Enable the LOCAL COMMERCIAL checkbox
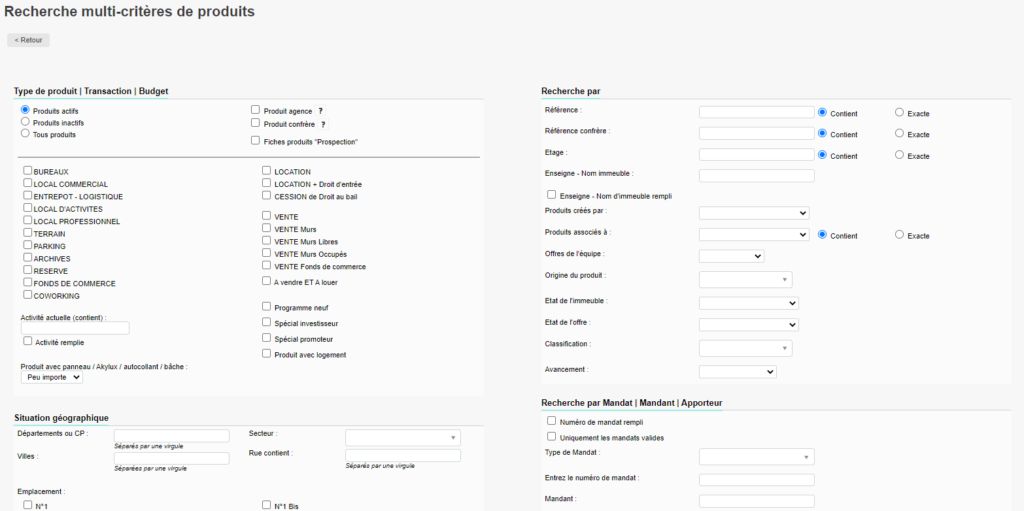1024x511 pixels. (28, 184)
